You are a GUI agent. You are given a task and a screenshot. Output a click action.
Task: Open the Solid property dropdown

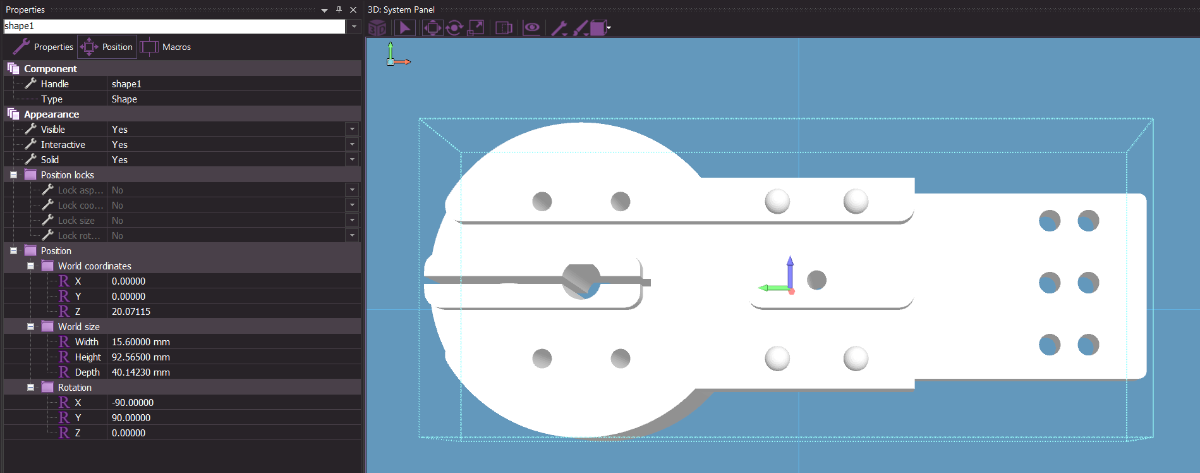[x=352, y=160]
